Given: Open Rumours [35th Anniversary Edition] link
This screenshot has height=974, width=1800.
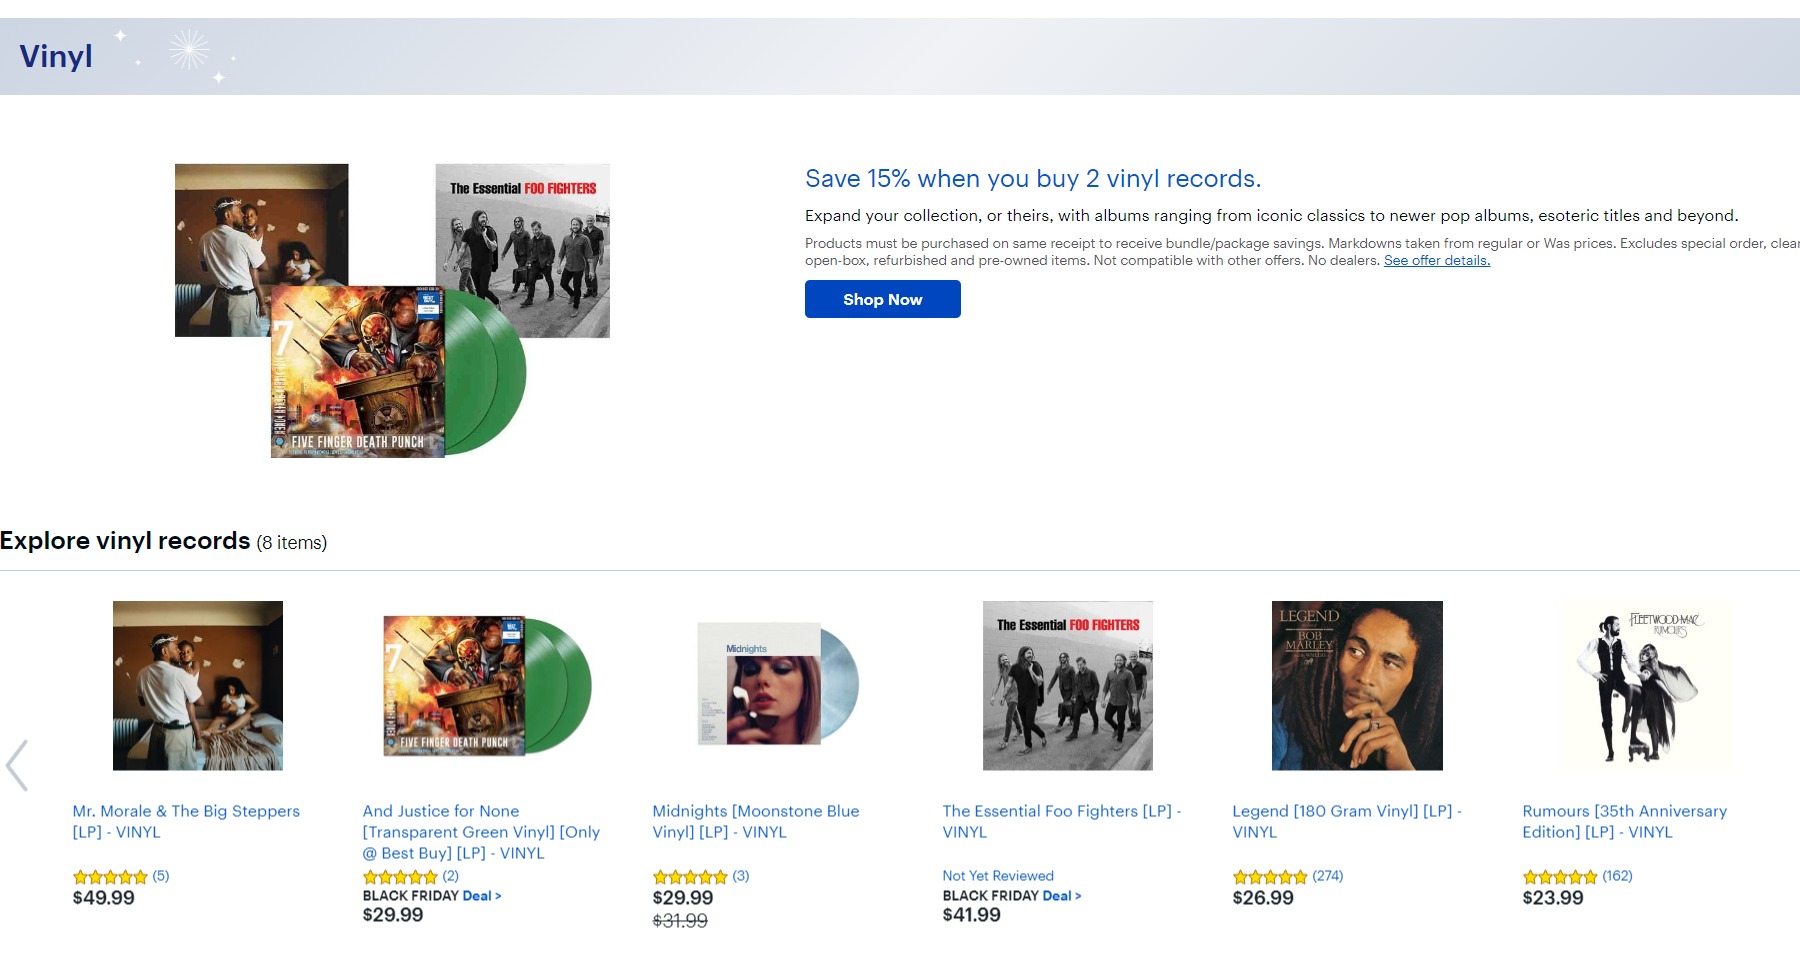Looking at the screenshot, I should point(1624,821).
